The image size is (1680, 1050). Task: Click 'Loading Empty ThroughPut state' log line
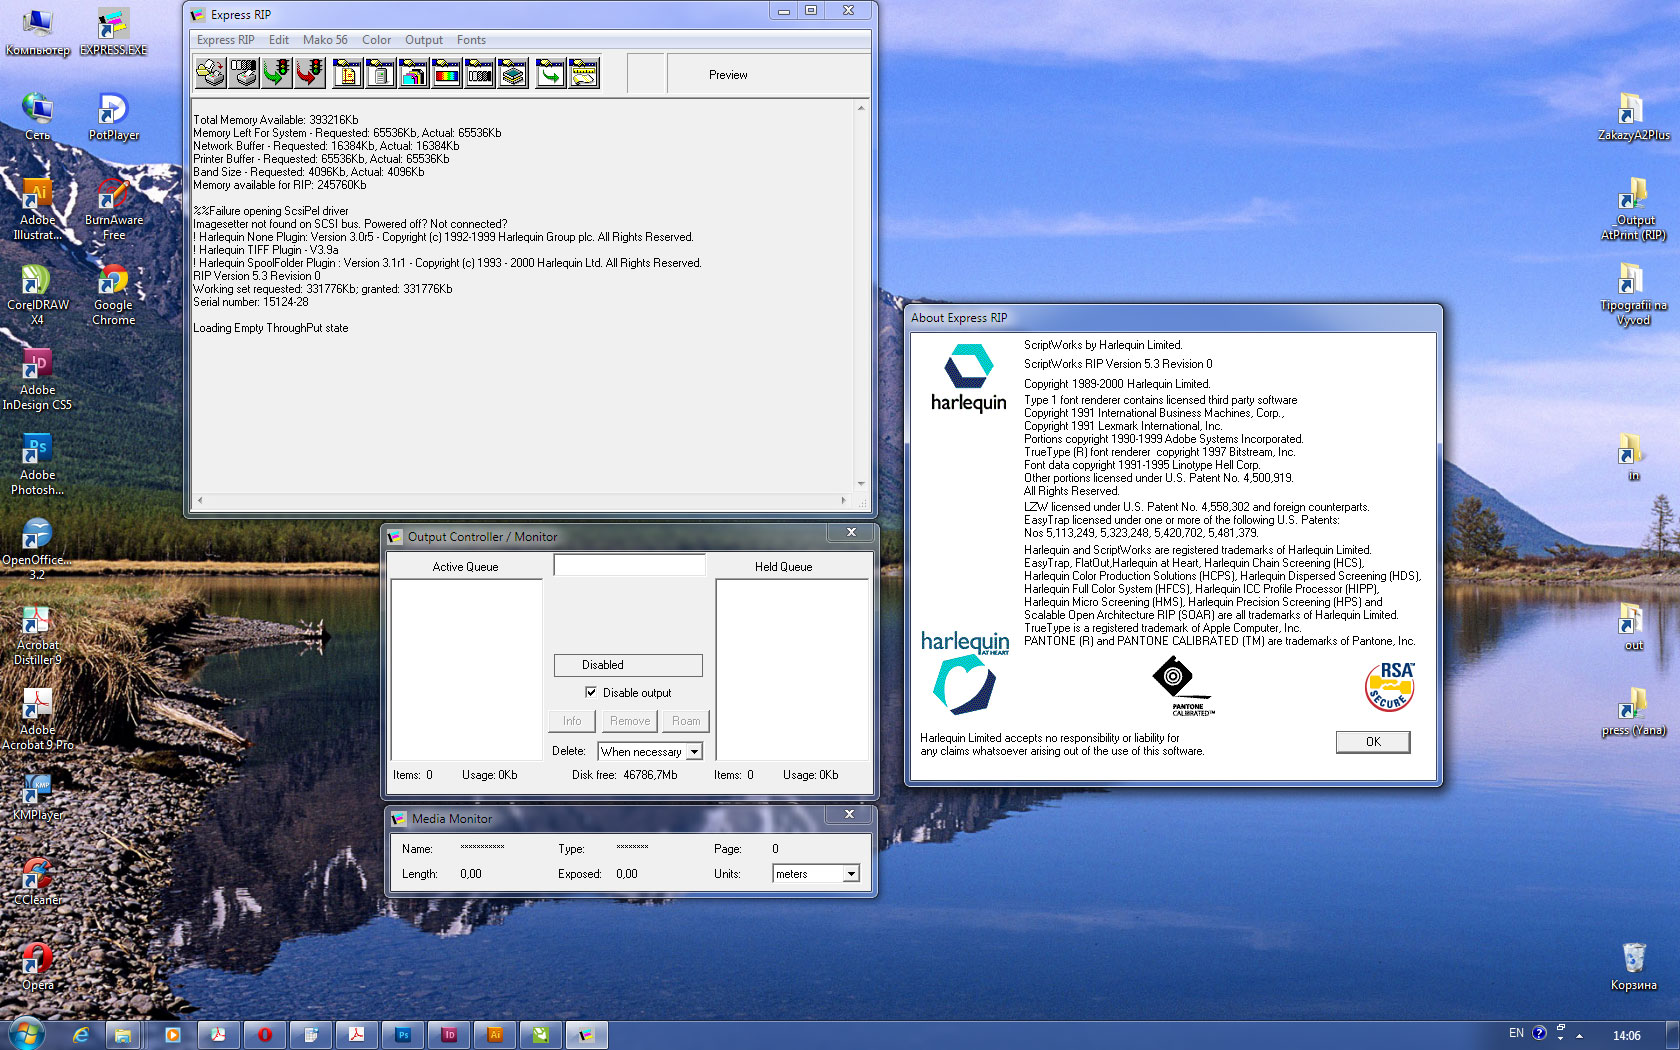point(271,328)
